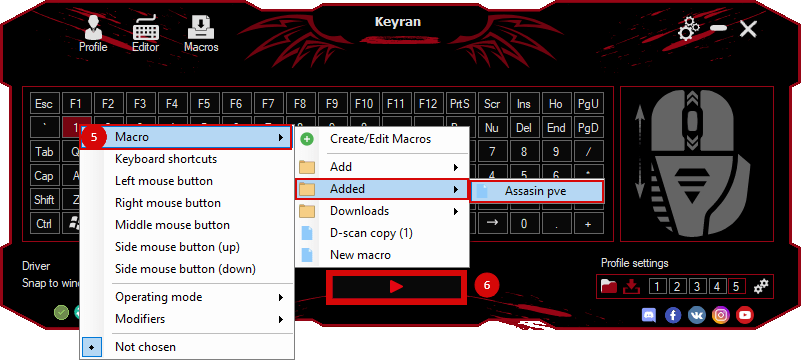Select the D-scan copy (1) macro
The width and height of the screenshot is (801, 360).
point(382,233)
